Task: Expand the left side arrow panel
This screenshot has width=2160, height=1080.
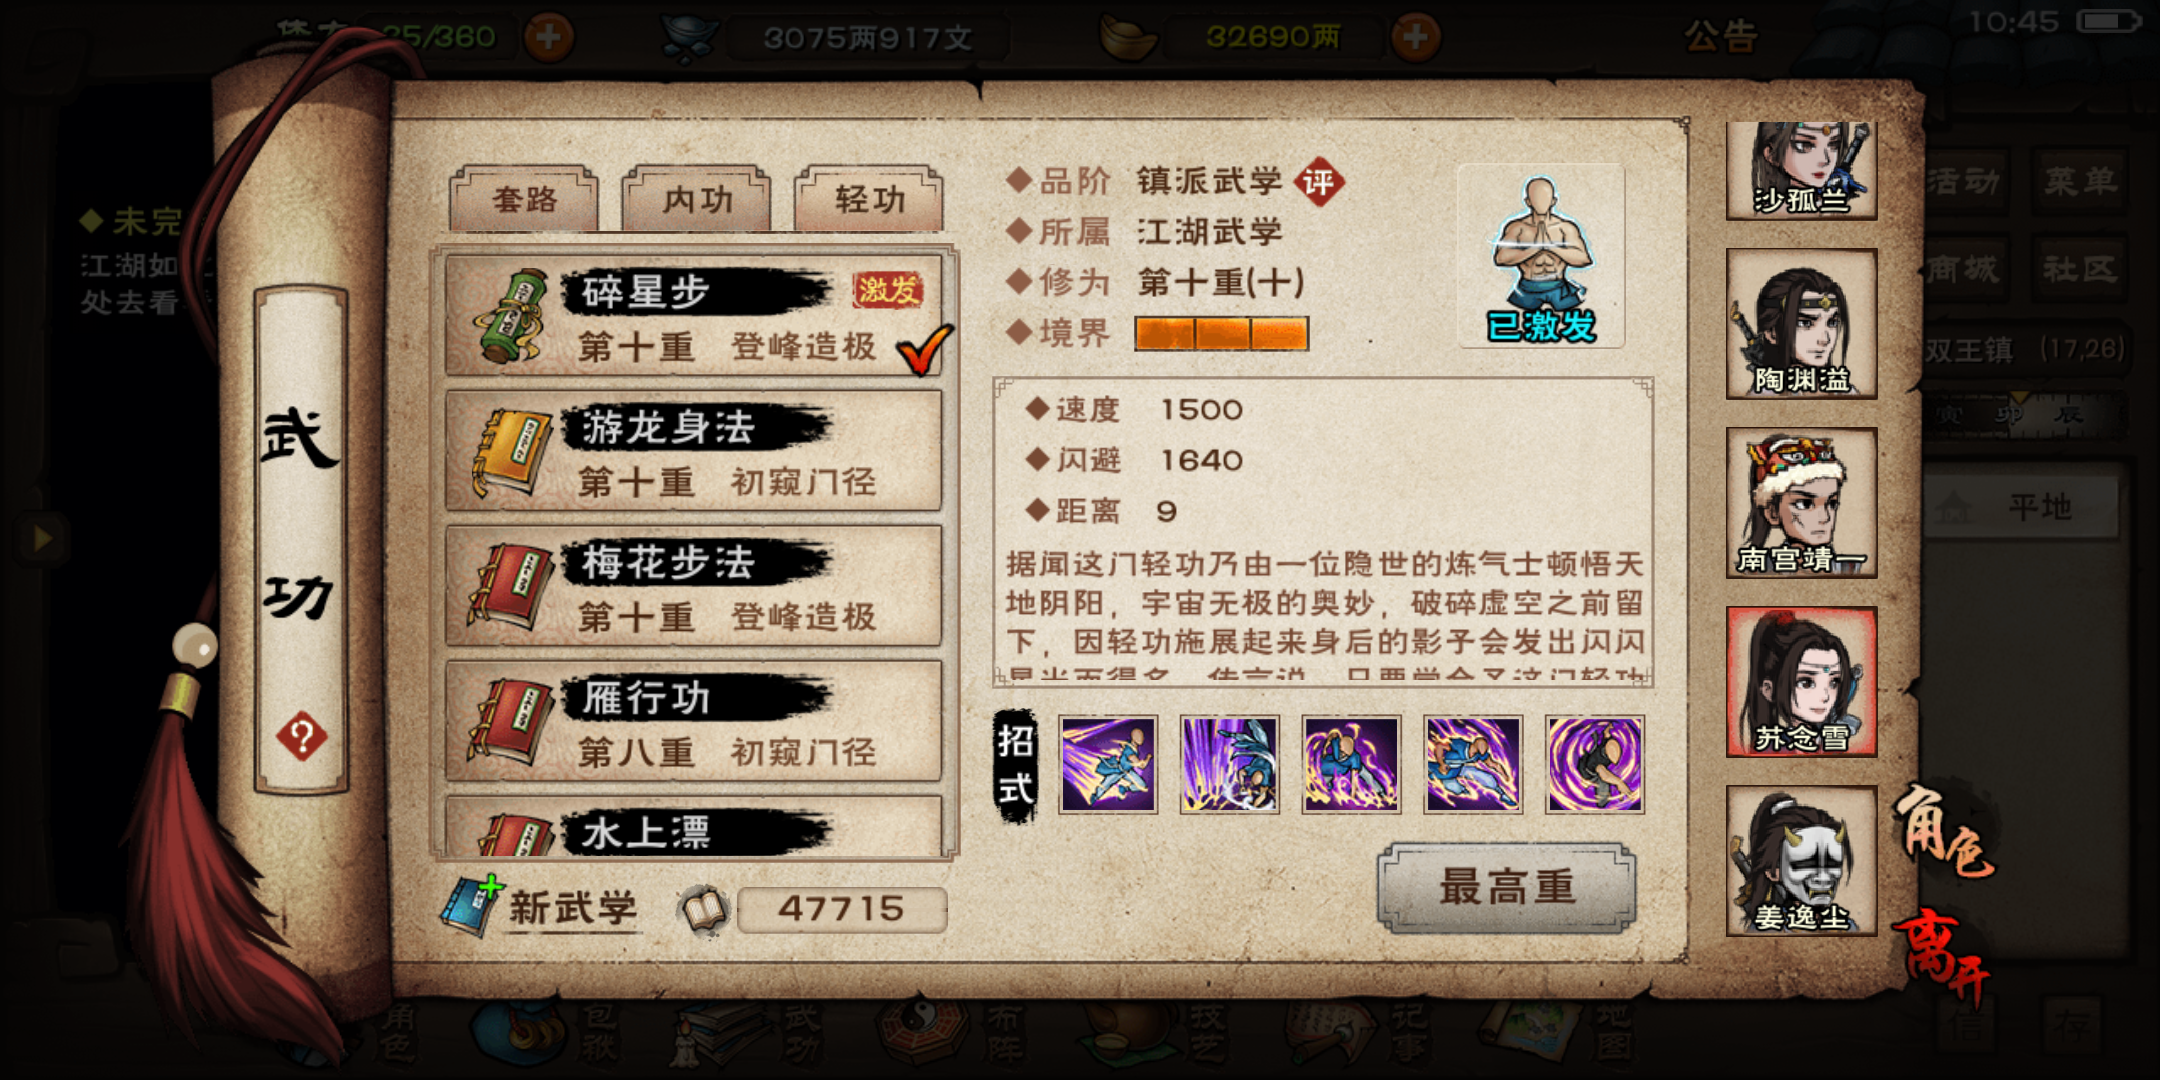Action: click(x=41, y=538)
